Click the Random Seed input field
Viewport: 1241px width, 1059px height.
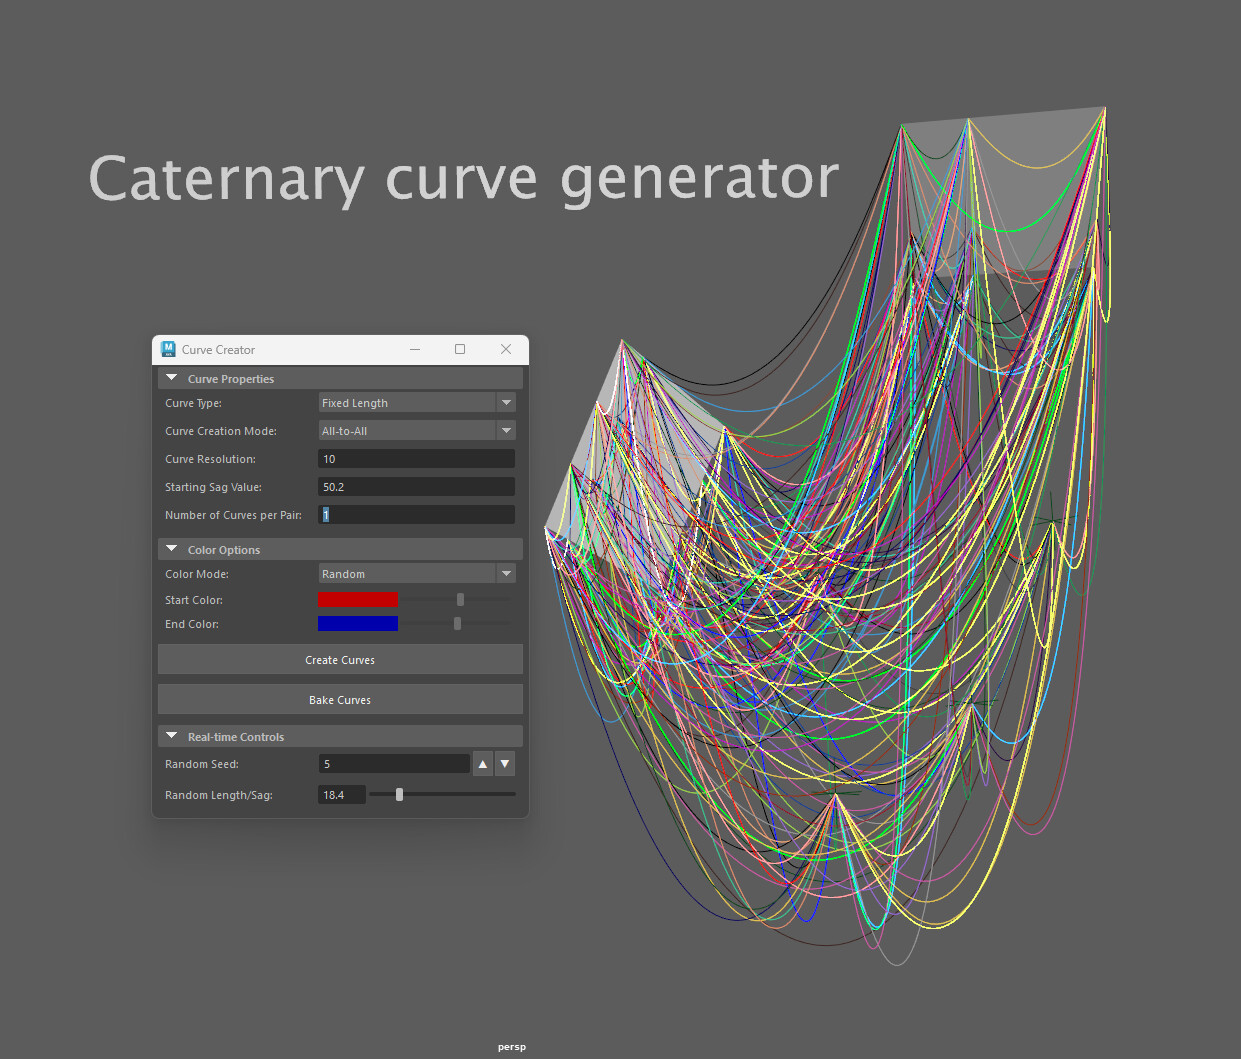pyautogui.click(x=394, y=763)
